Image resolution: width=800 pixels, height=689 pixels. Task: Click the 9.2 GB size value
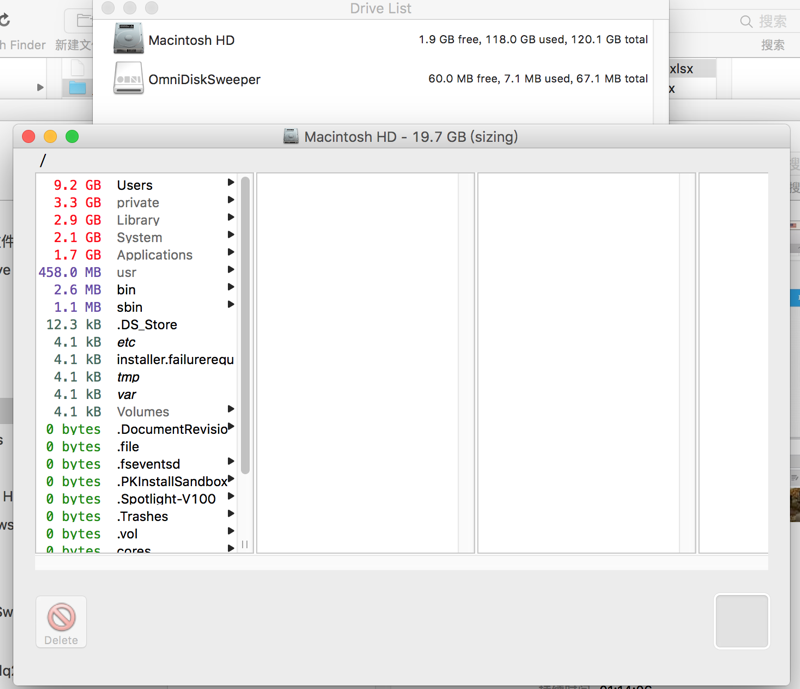78,185
